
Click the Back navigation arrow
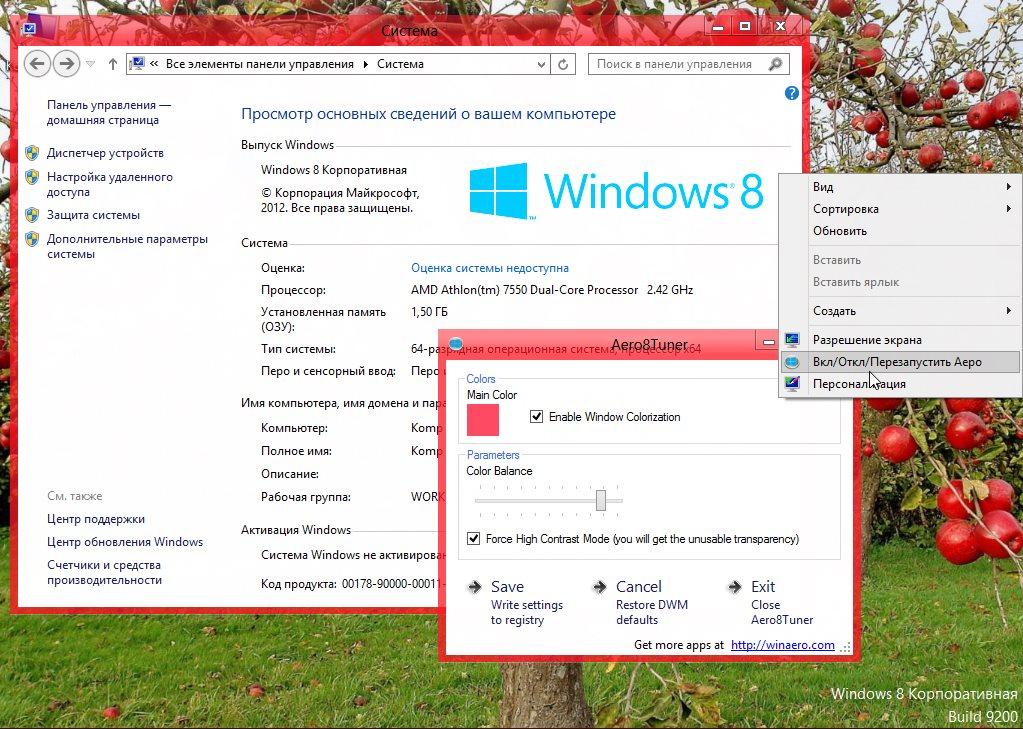coord(37,64)
